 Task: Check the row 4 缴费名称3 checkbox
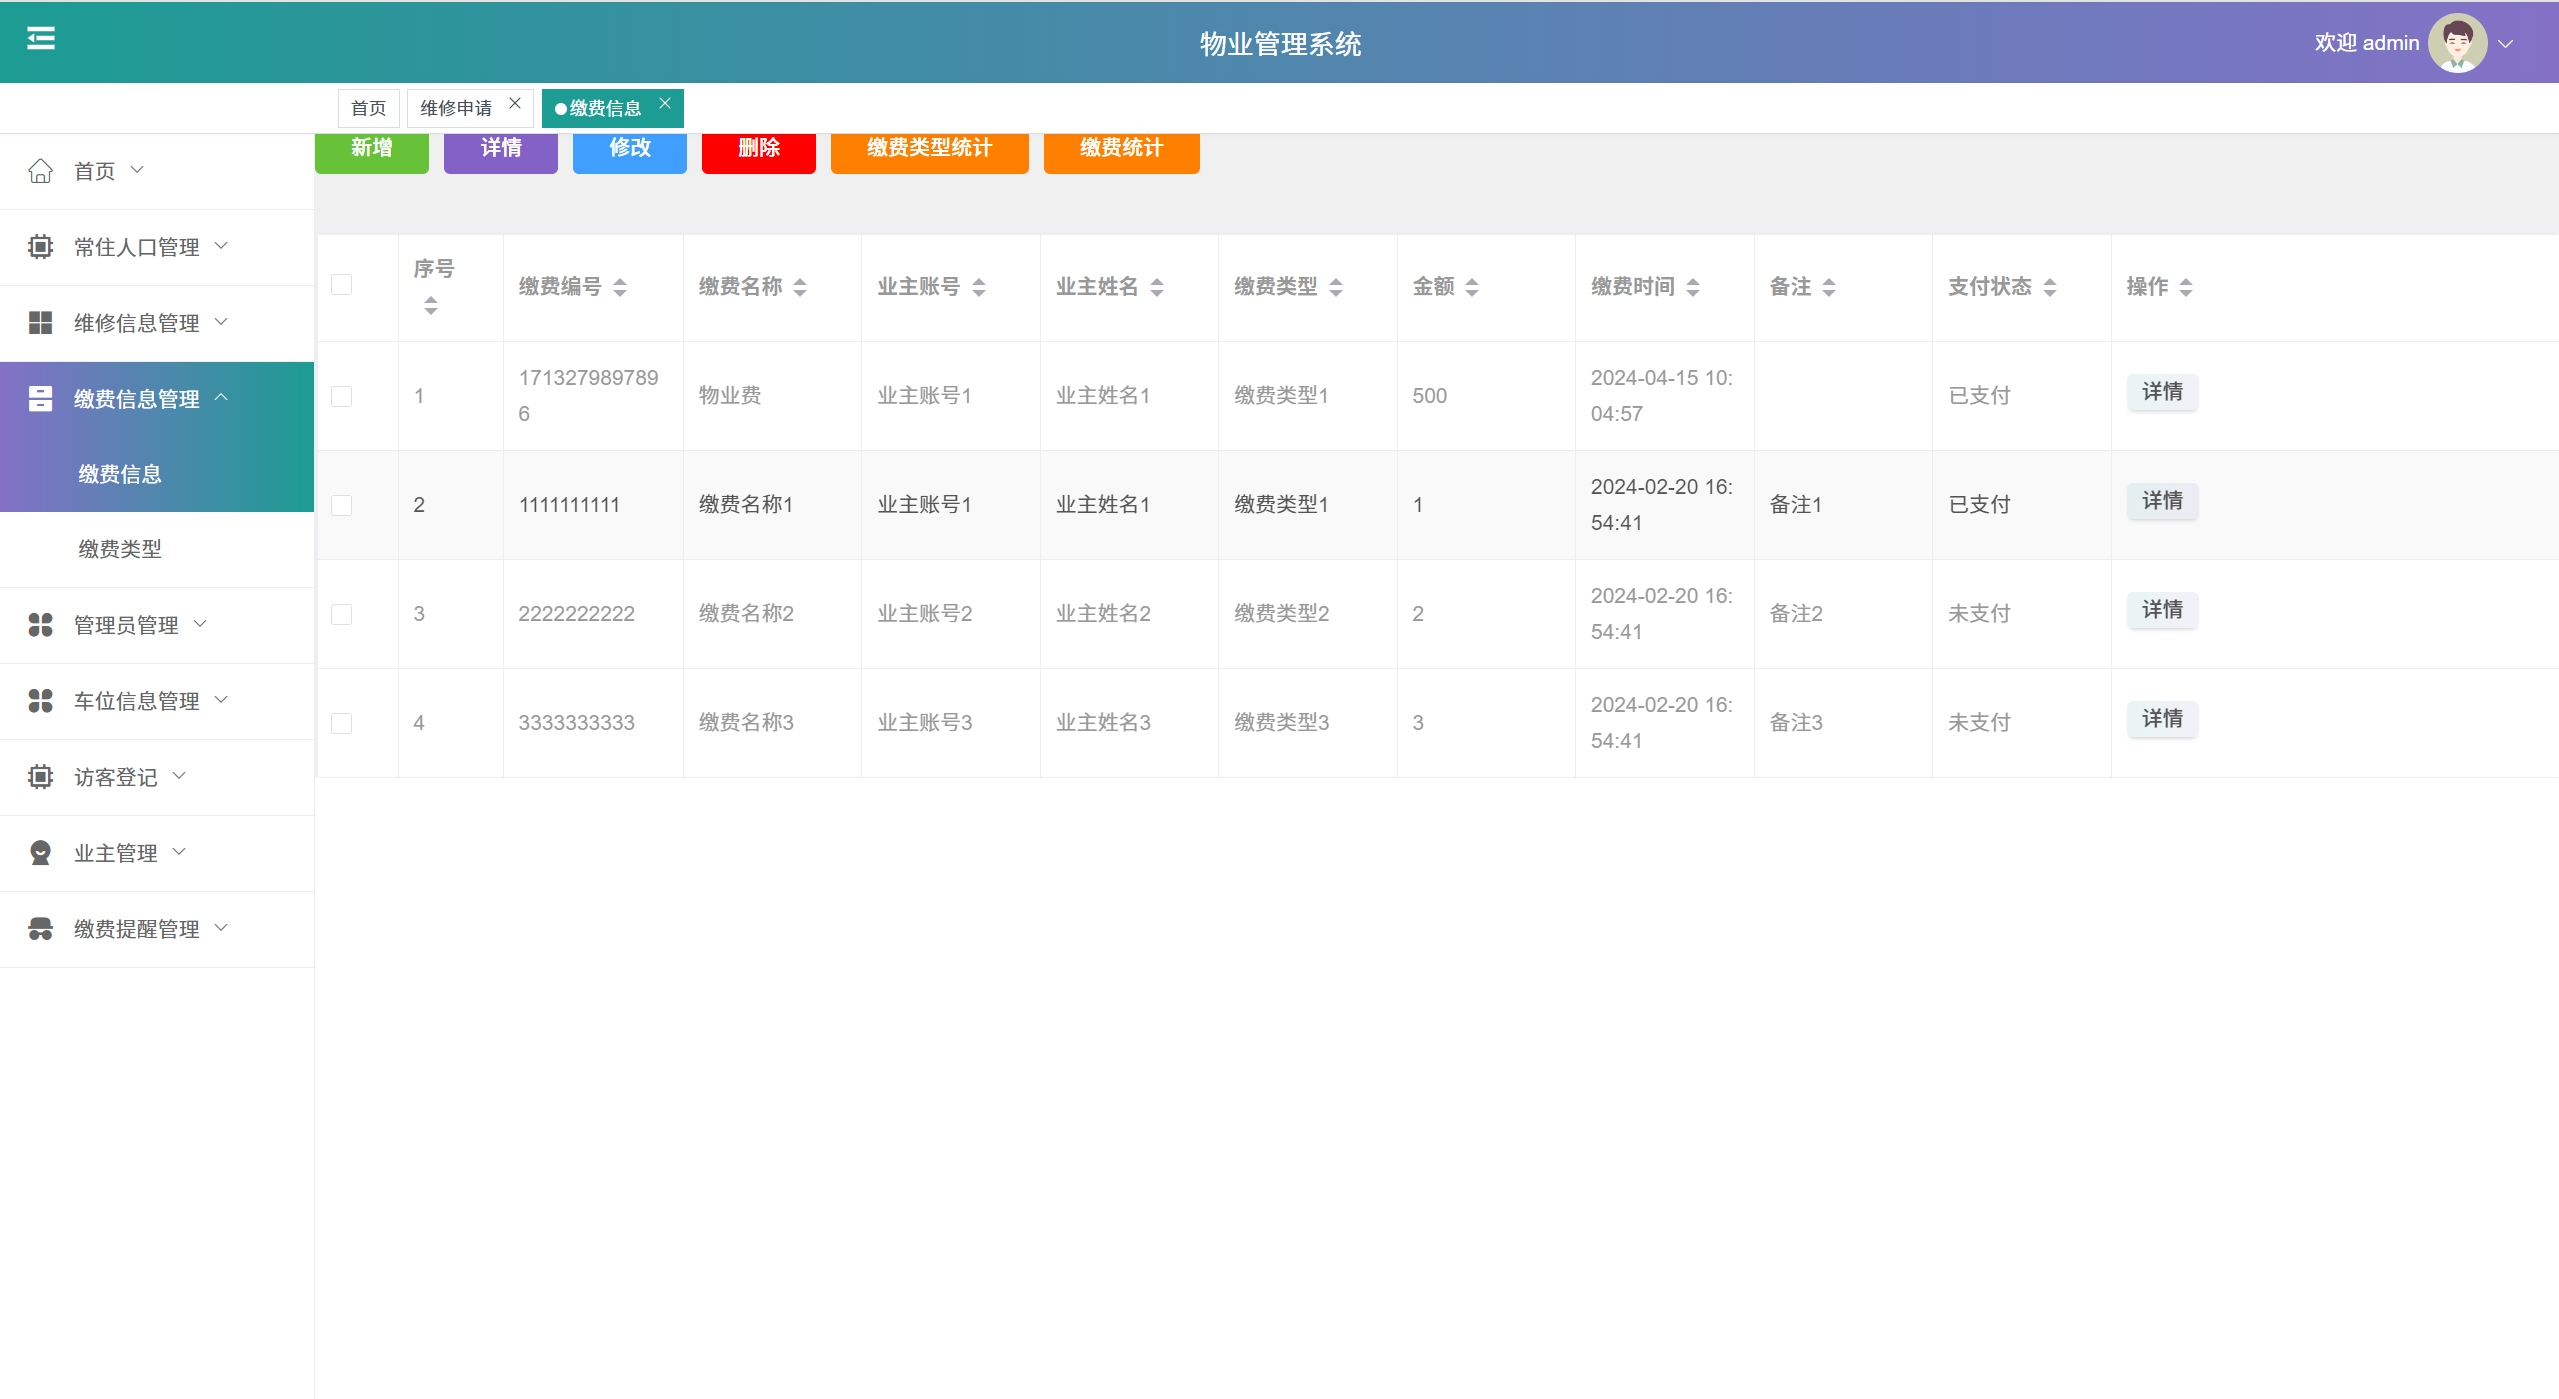pos(342,723)
